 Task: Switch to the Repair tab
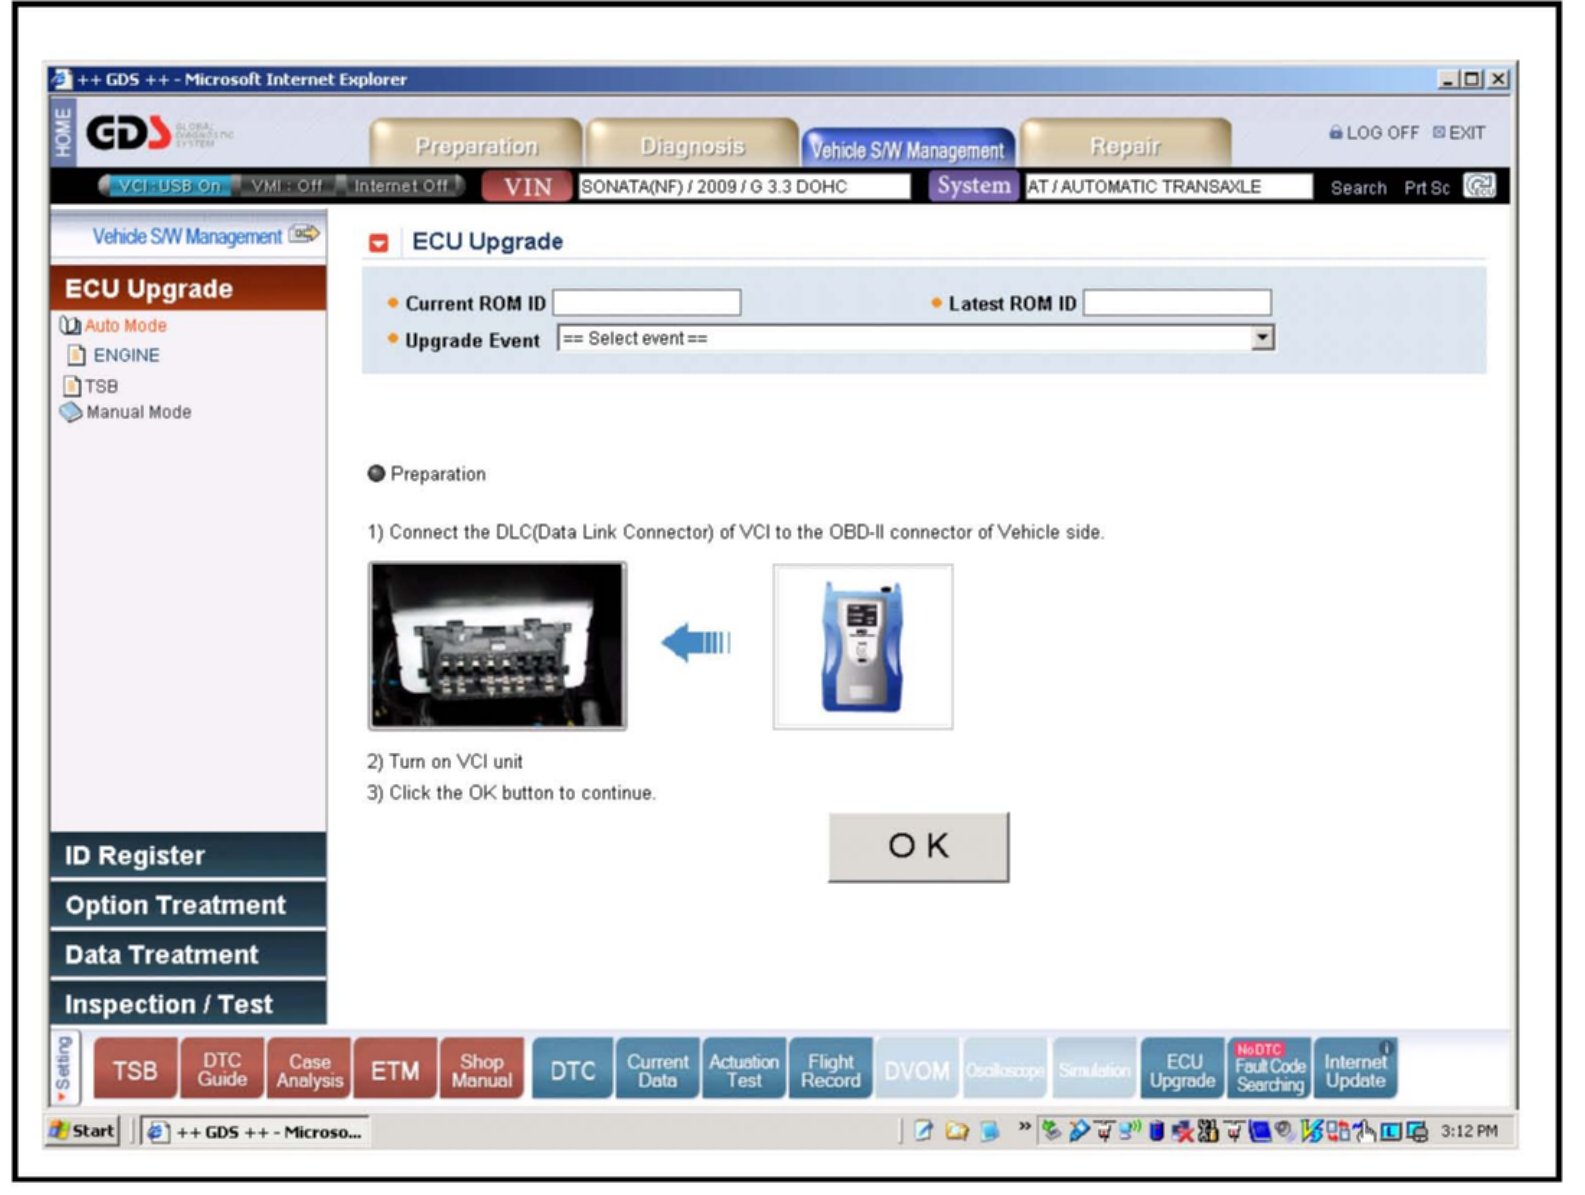(1125, 146)
